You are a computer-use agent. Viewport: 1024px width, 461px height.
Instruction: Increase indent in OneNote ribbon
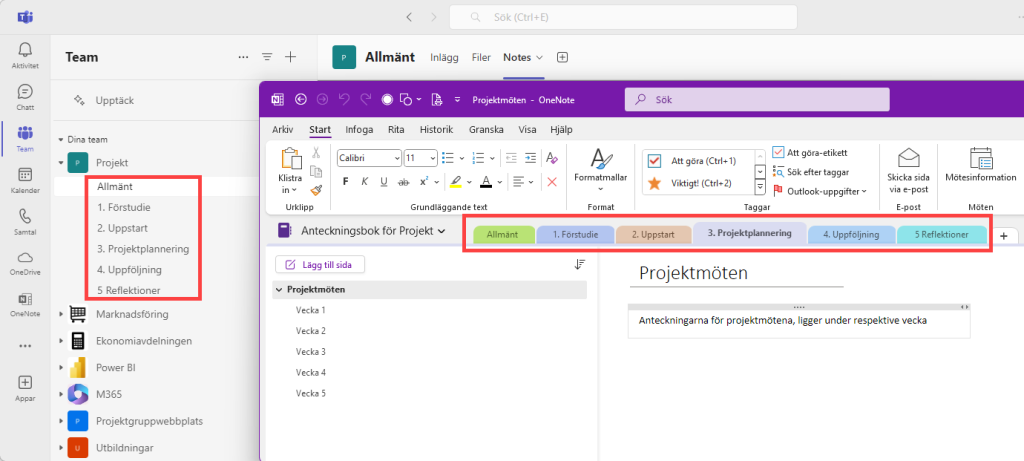point(530,157)
